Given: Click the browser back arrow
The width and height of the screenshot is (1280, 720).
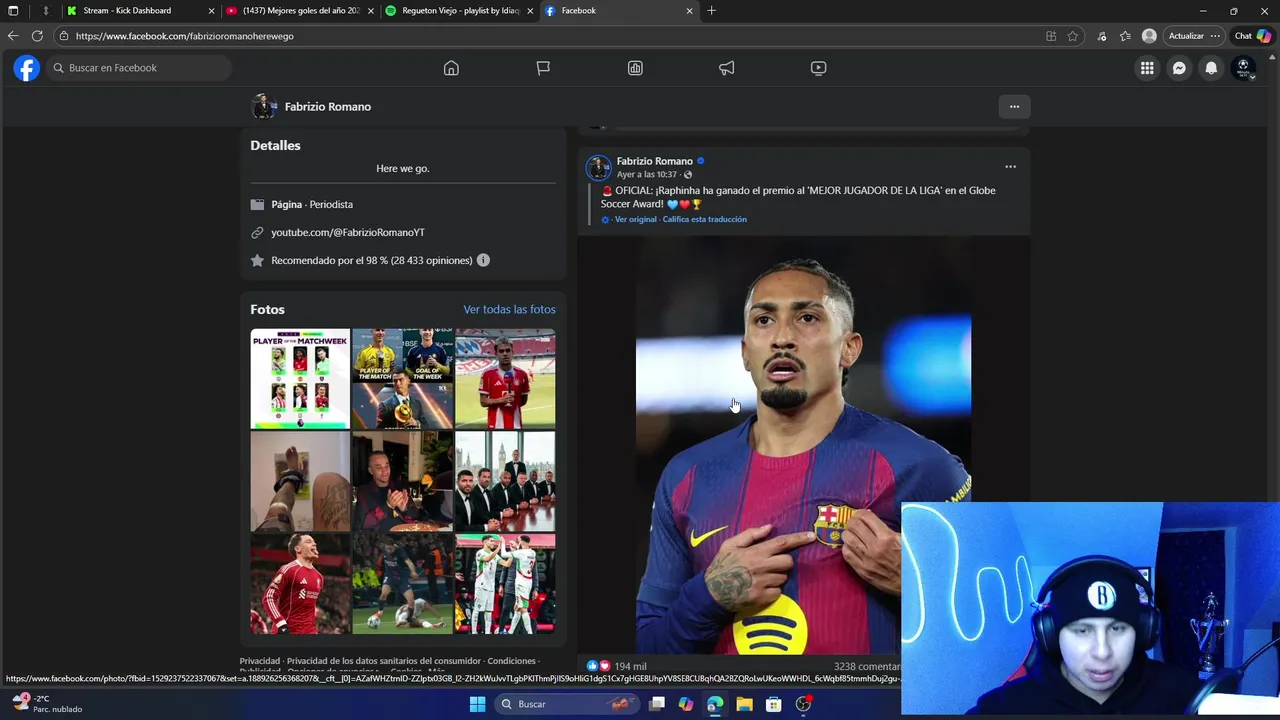Looking at the screenshot, I should [x=13, y=36].
